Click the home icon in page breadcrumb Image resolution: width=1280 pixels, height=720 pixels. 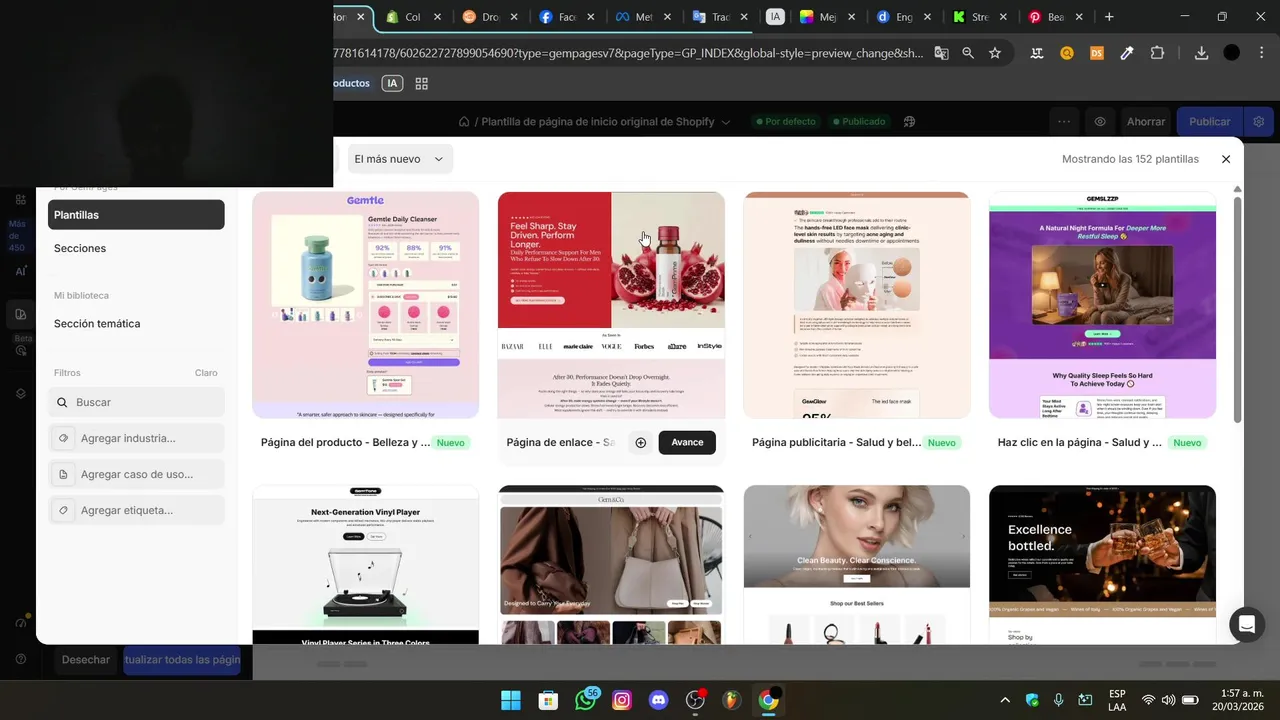pyautogui.click(x=464, y=122)
